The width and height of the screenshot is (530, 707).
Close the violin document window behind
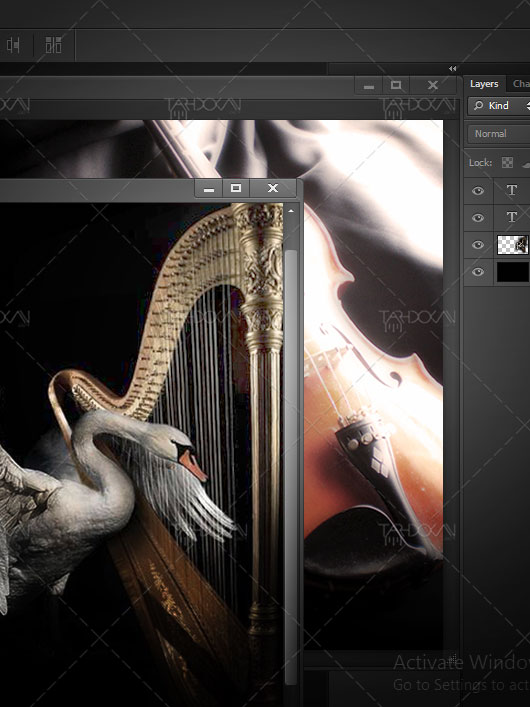(x=433, y=85)
